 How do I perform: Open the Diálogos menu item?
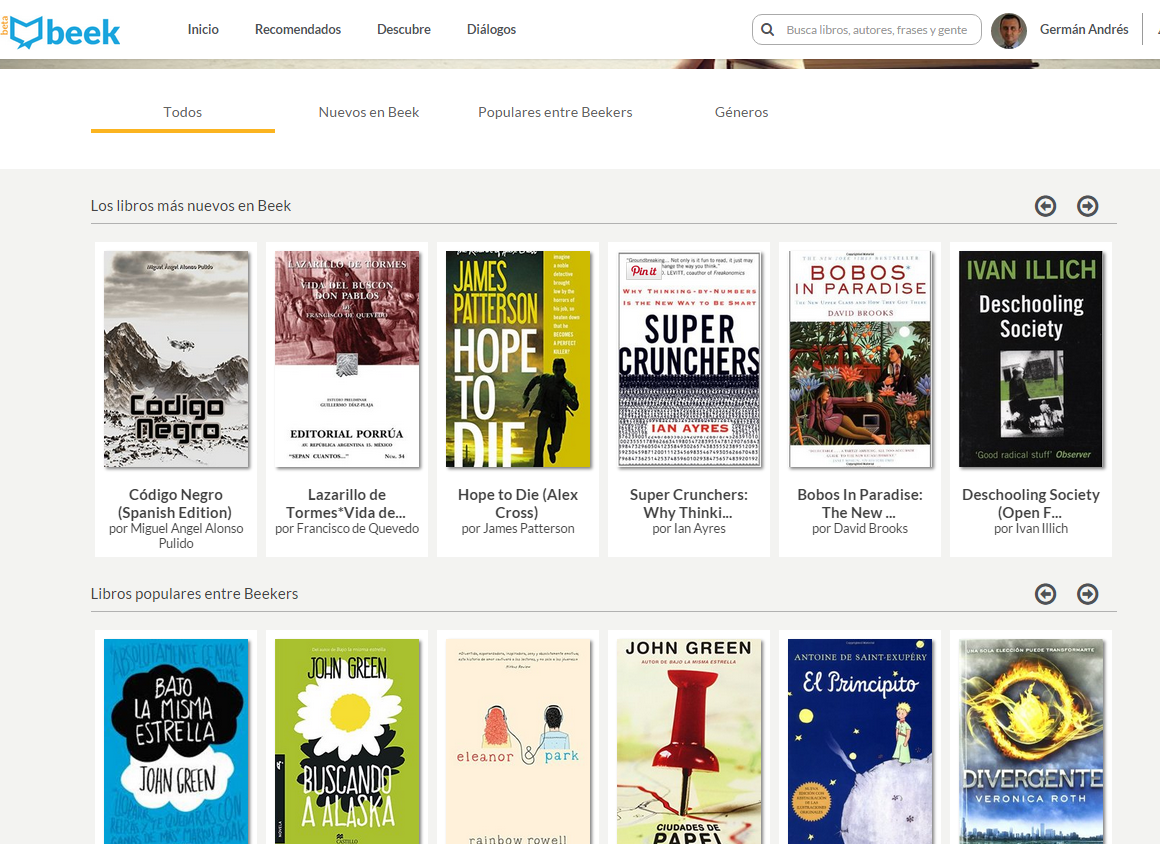pyautogui.click(x=491, y=30)
